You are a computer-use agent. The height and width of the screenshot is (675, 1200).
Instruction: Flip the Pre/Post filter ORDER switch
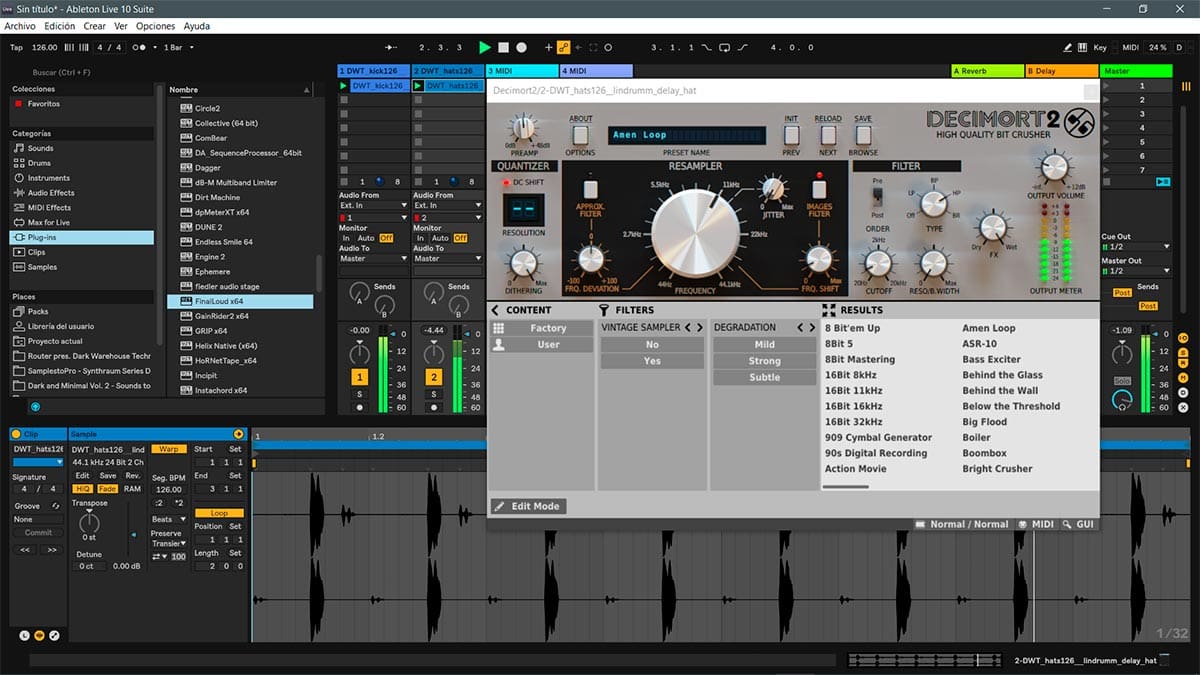click(878, 197)
